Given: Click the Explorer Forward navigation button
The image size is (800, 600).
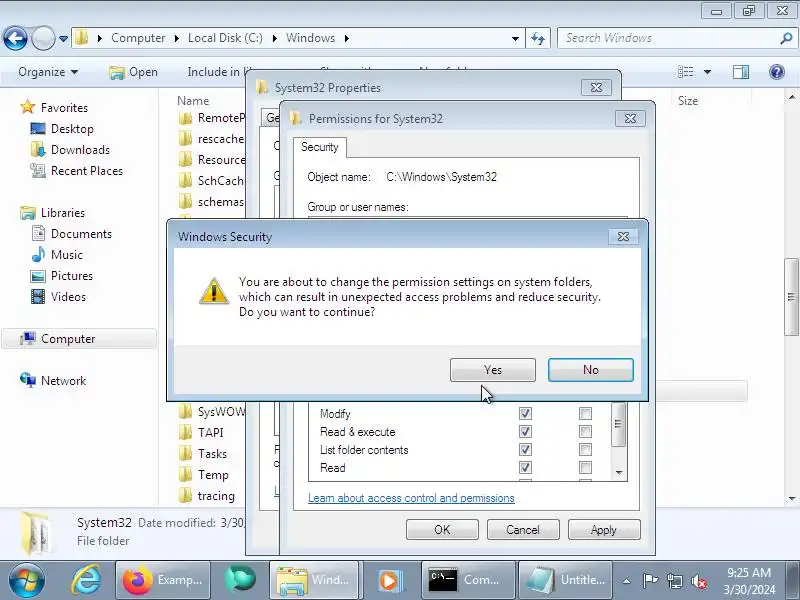Looking at the screenshot, I should tap(43, 38).
